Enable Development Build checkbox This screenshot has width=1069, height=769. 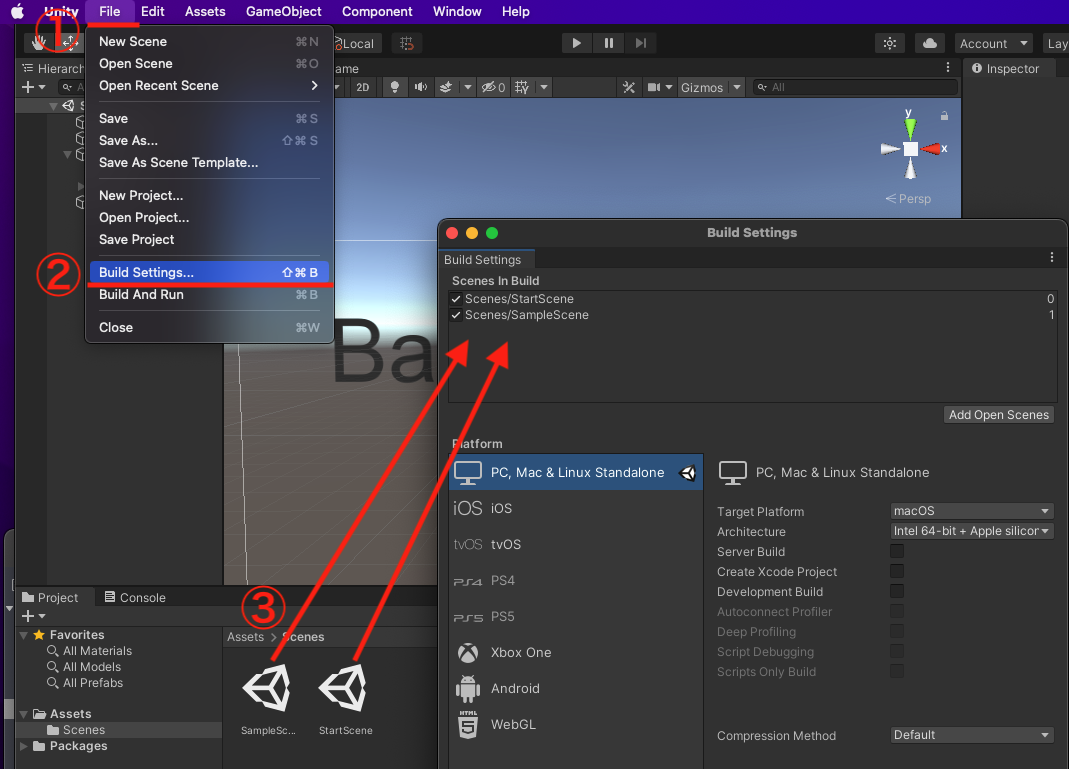coord(897,591)
